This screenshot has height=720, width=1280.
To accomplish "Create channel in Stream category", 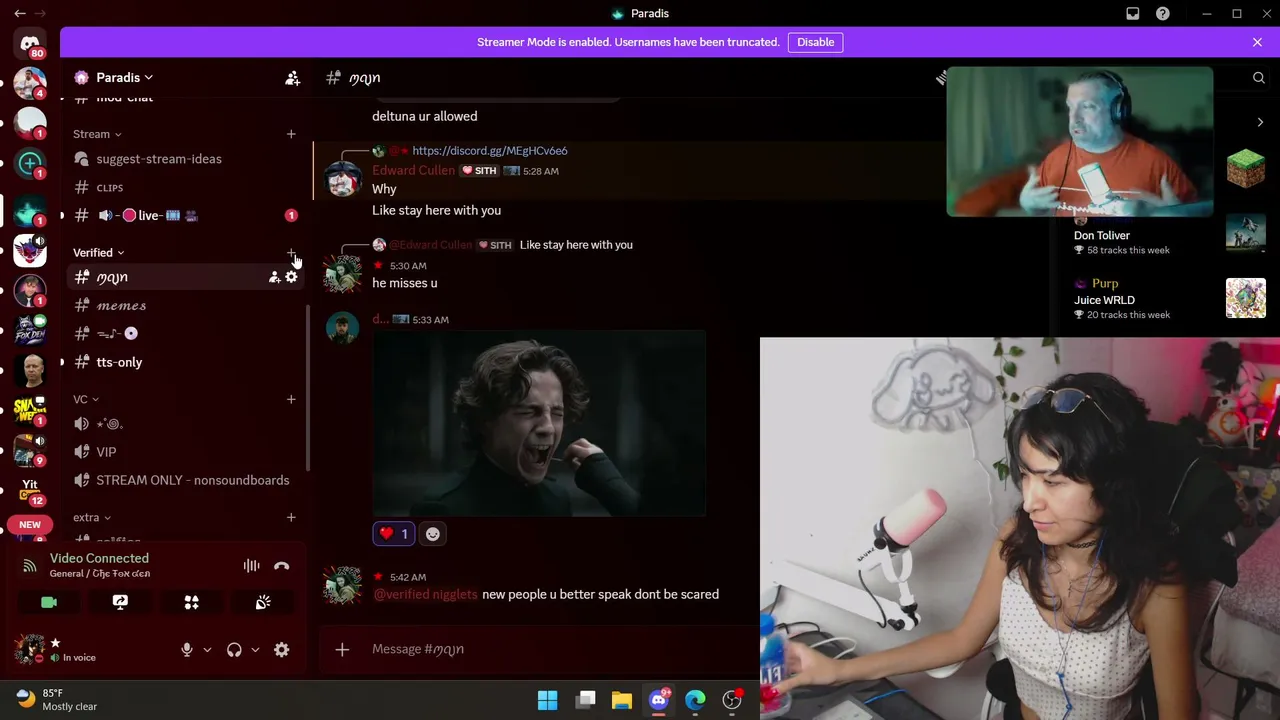I will click(291, 134).
